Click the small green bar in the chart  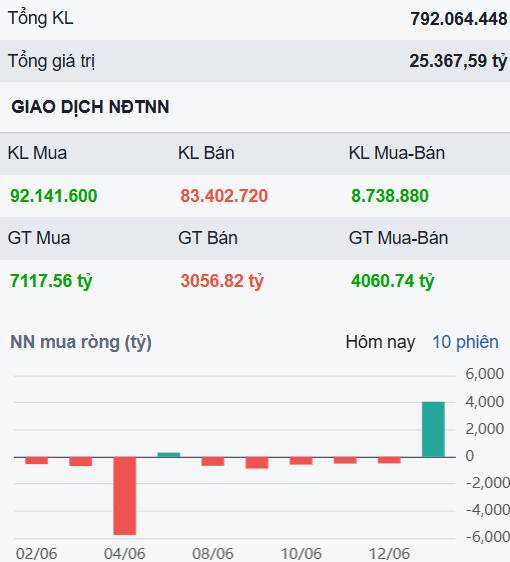coord(168,455)
